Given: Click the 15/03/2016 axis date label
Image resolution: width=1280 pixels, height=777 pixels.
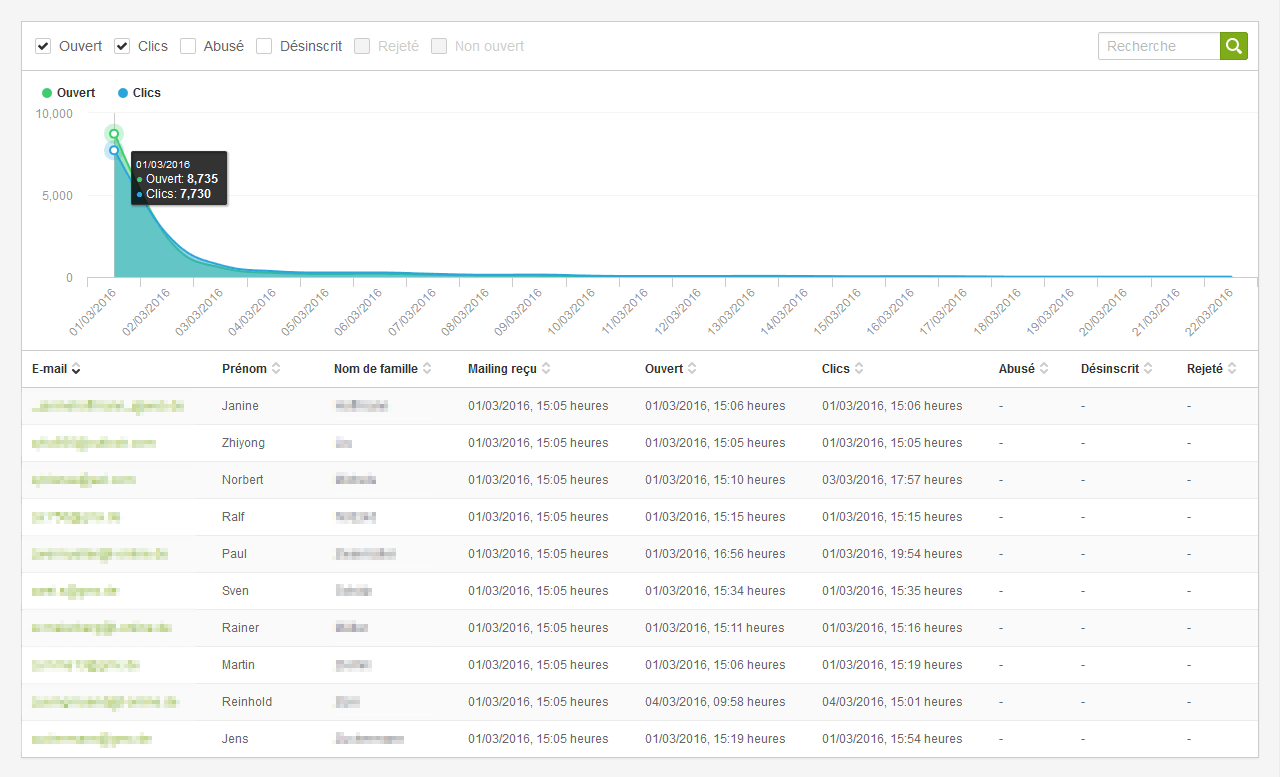Looking at the screenshot, I should pyautogui.click(x=836, y=312).
